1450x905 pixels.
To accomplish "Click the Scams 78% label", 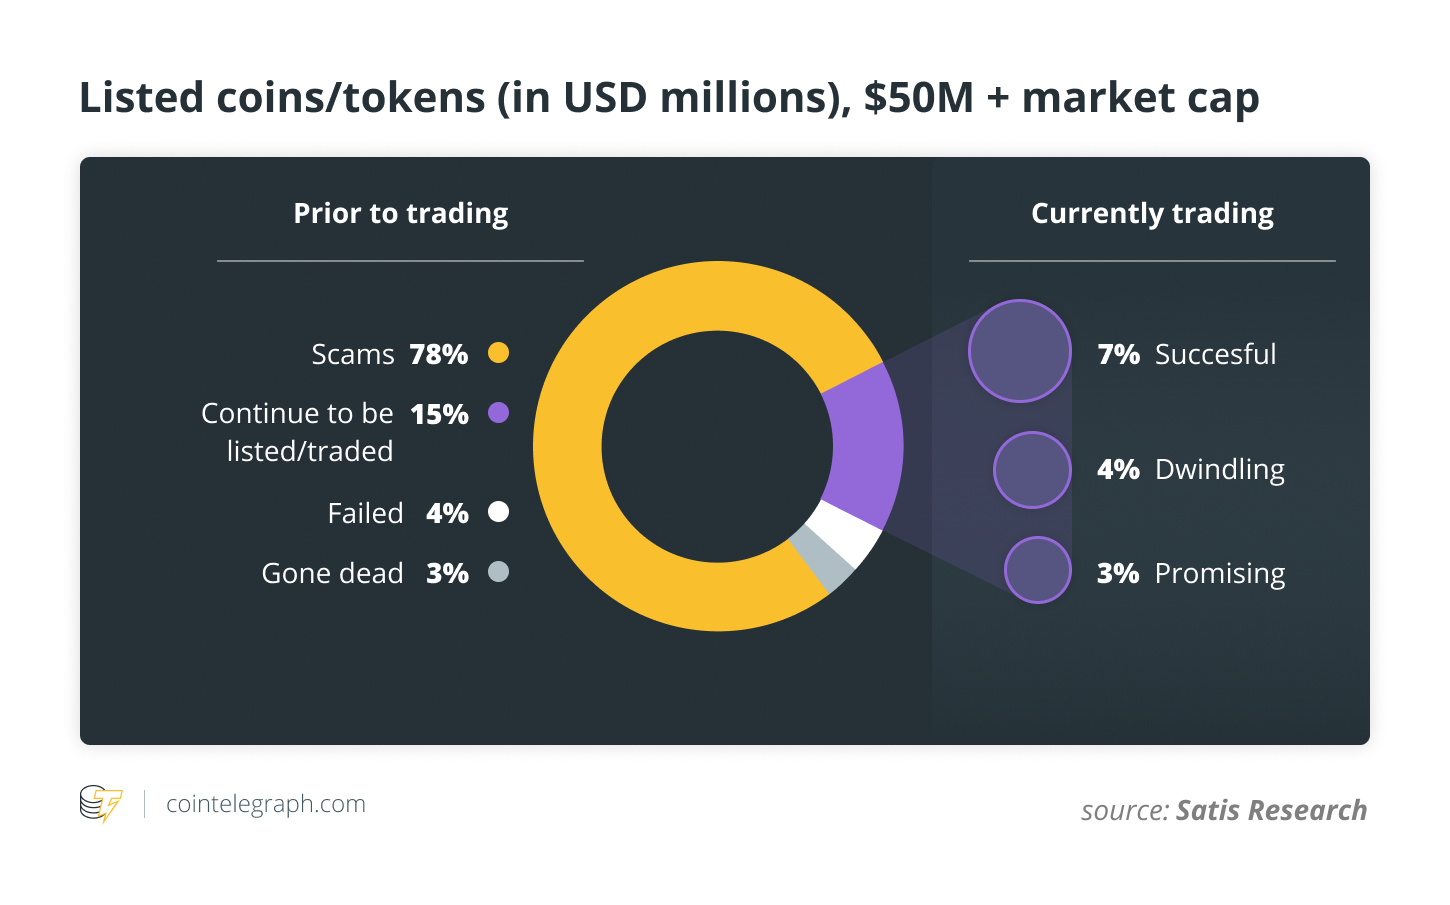I will click(389, 354).
